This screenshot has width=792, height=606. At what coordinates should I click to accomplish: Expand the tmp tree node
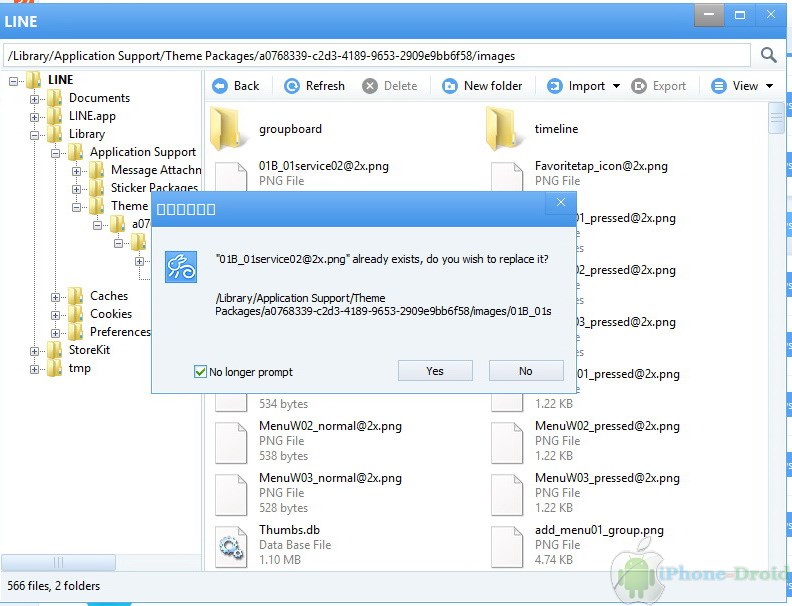click(x=34, y=369)
